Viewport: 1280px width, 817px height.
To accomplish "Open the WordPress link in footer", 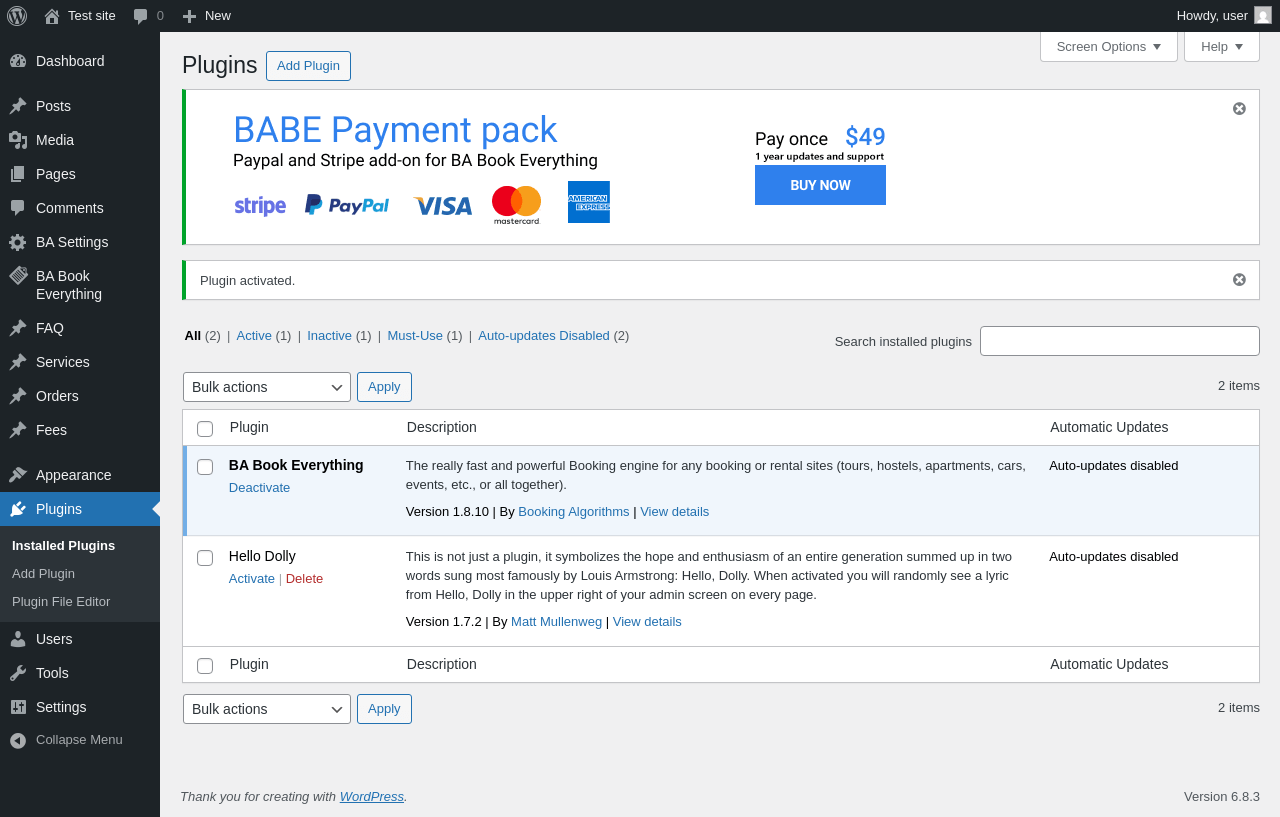I will pos(372,797).
